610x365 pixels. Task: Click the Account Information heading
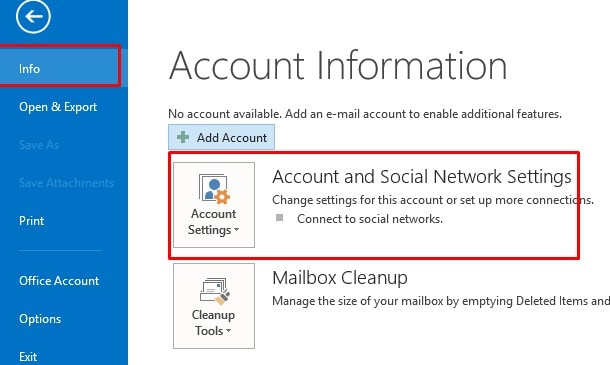[338, 66]
